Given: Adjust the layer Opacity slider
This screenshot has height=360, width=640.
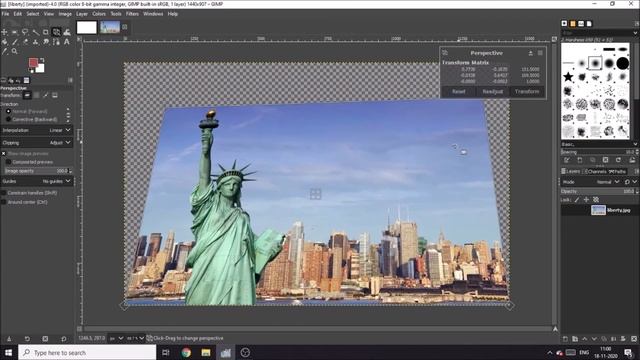Looking at the screenshot, I should point(599,191).
